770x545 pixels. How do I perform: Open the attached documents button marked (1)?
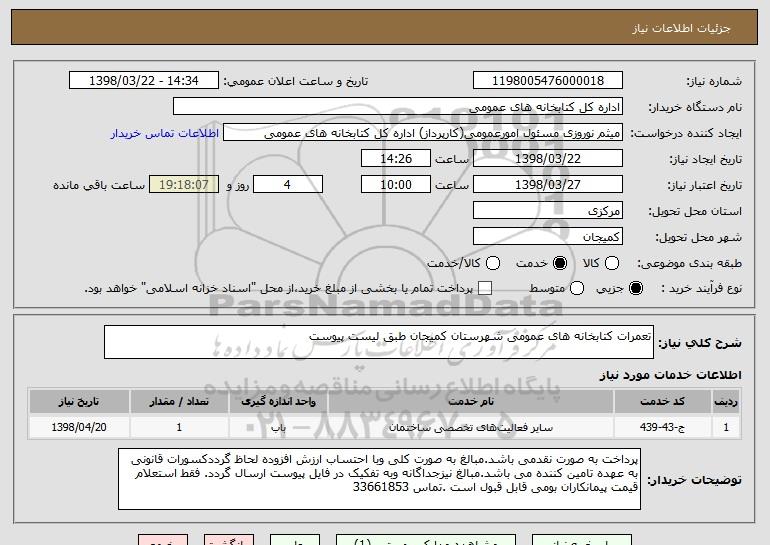point(426,540)
